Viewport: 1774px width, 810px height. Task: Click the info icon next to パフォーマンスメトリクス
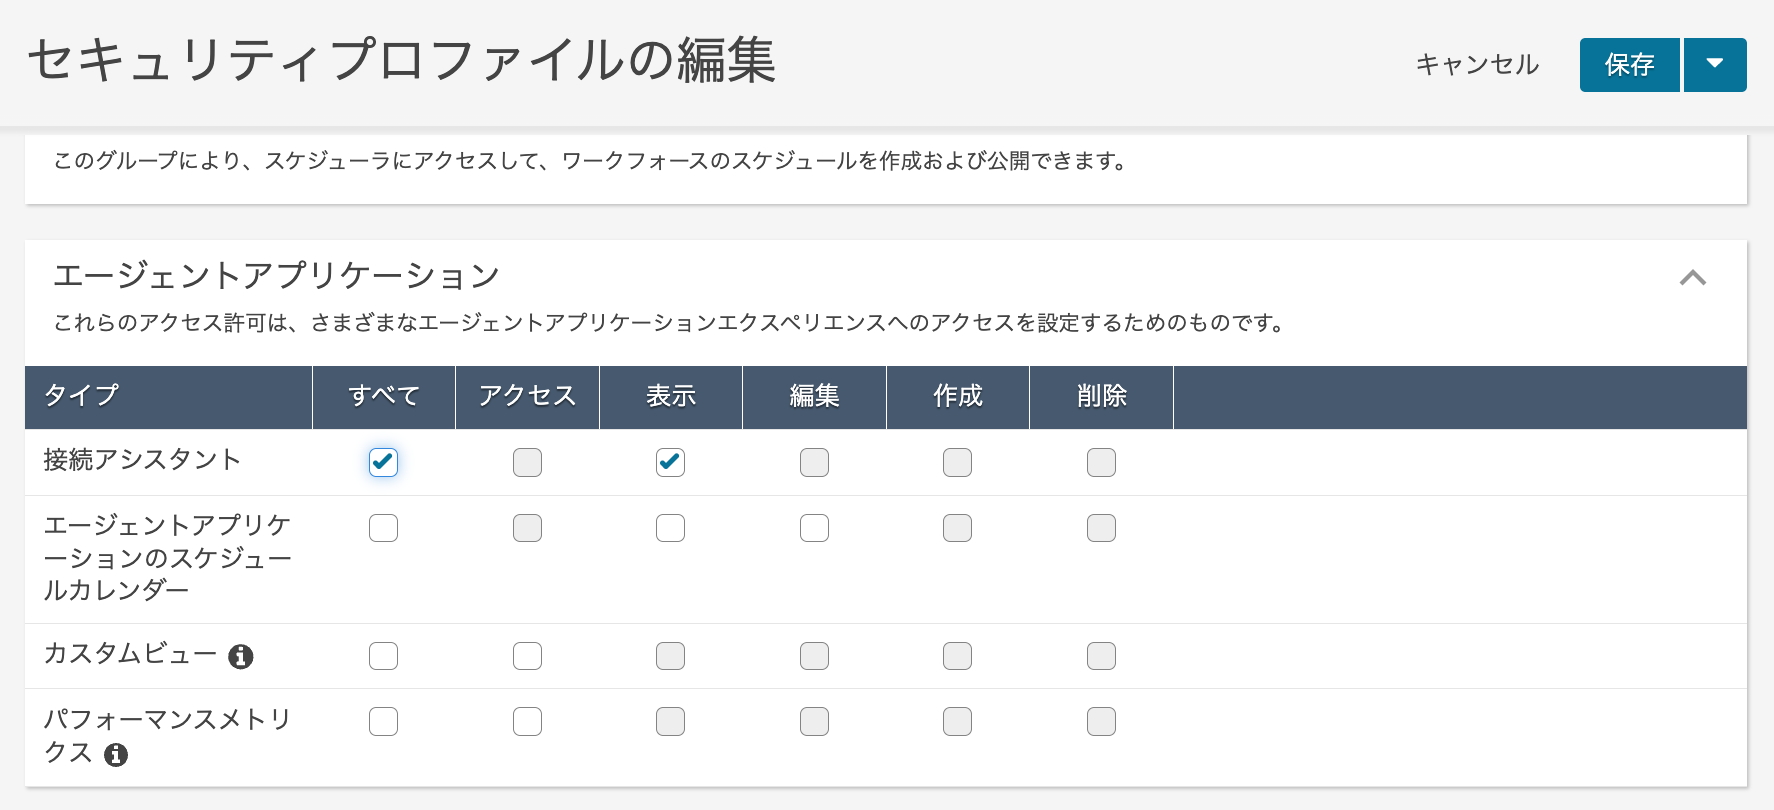tap(117, 756)
